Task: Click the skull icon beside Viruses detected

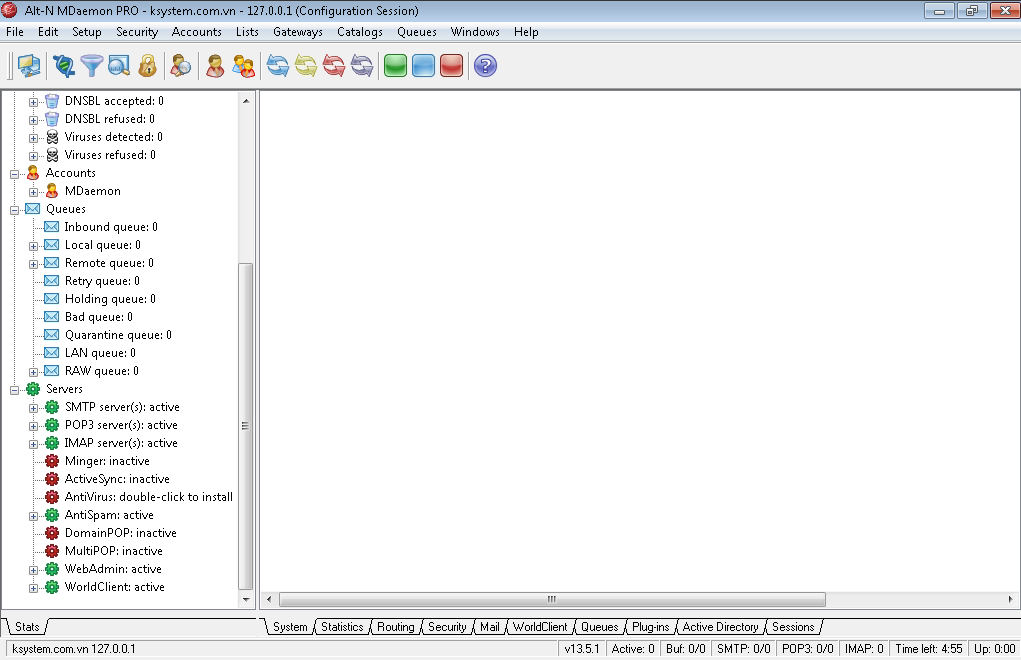Action: click(52, 137)
